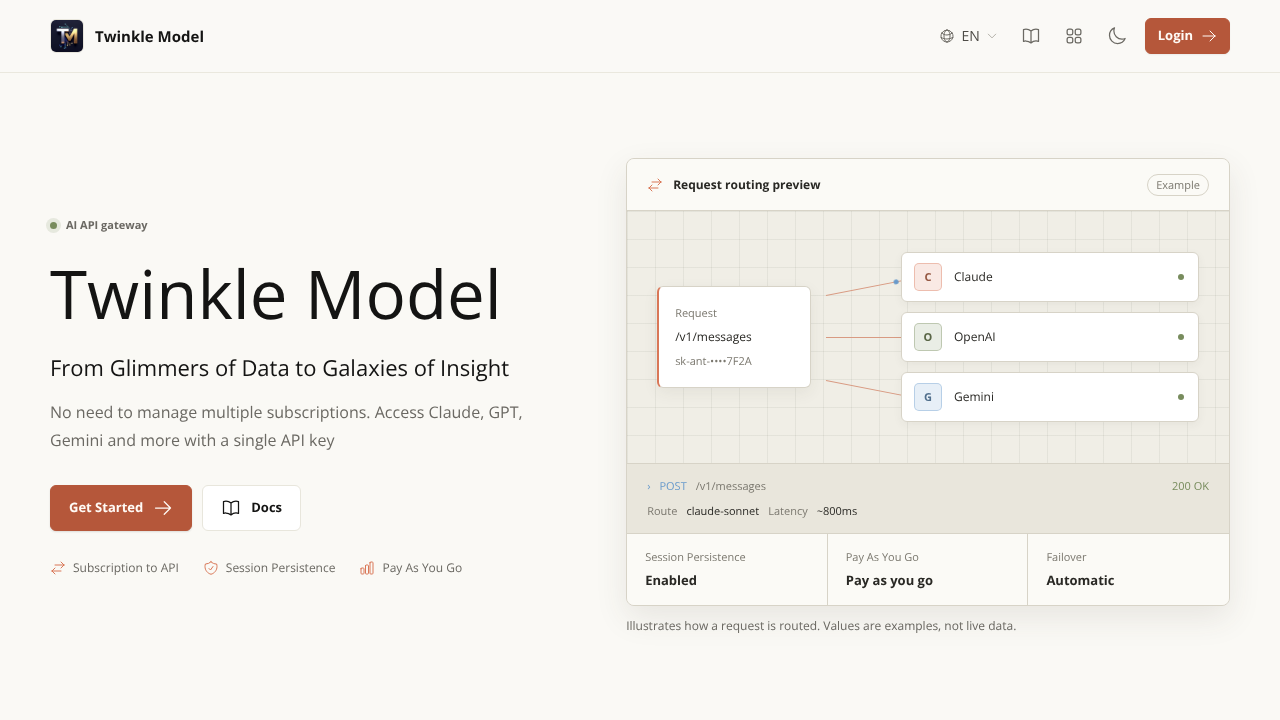Click the sk-ant API key text

click(713, 361)
